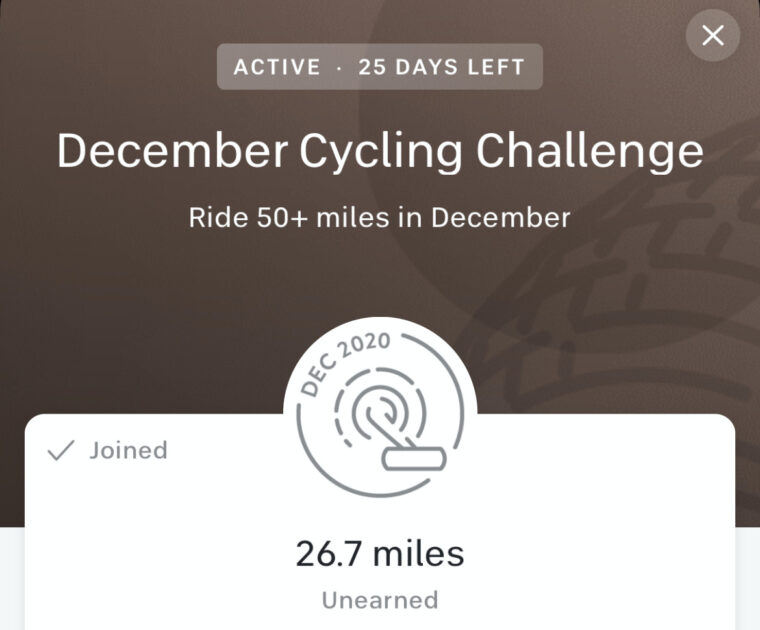Viewport: 760px width, 630px height.
Task: Toggle the Joined status label
Action: (x=128, y=451)
